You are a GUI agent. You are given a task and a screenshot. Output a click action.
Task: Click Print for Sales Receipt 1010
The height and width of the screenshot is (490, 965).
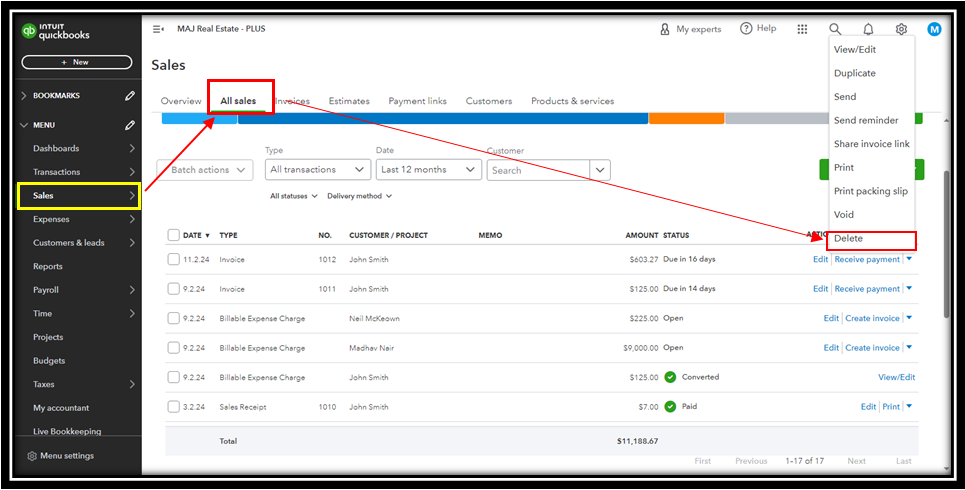[x=891, y=407]
